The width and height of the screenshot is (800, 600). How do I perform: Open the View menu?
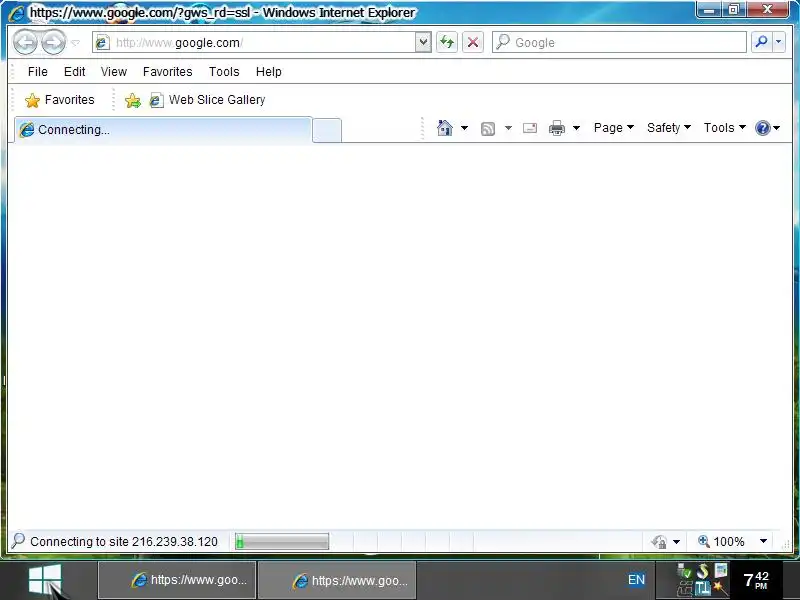tap(114, 72)
